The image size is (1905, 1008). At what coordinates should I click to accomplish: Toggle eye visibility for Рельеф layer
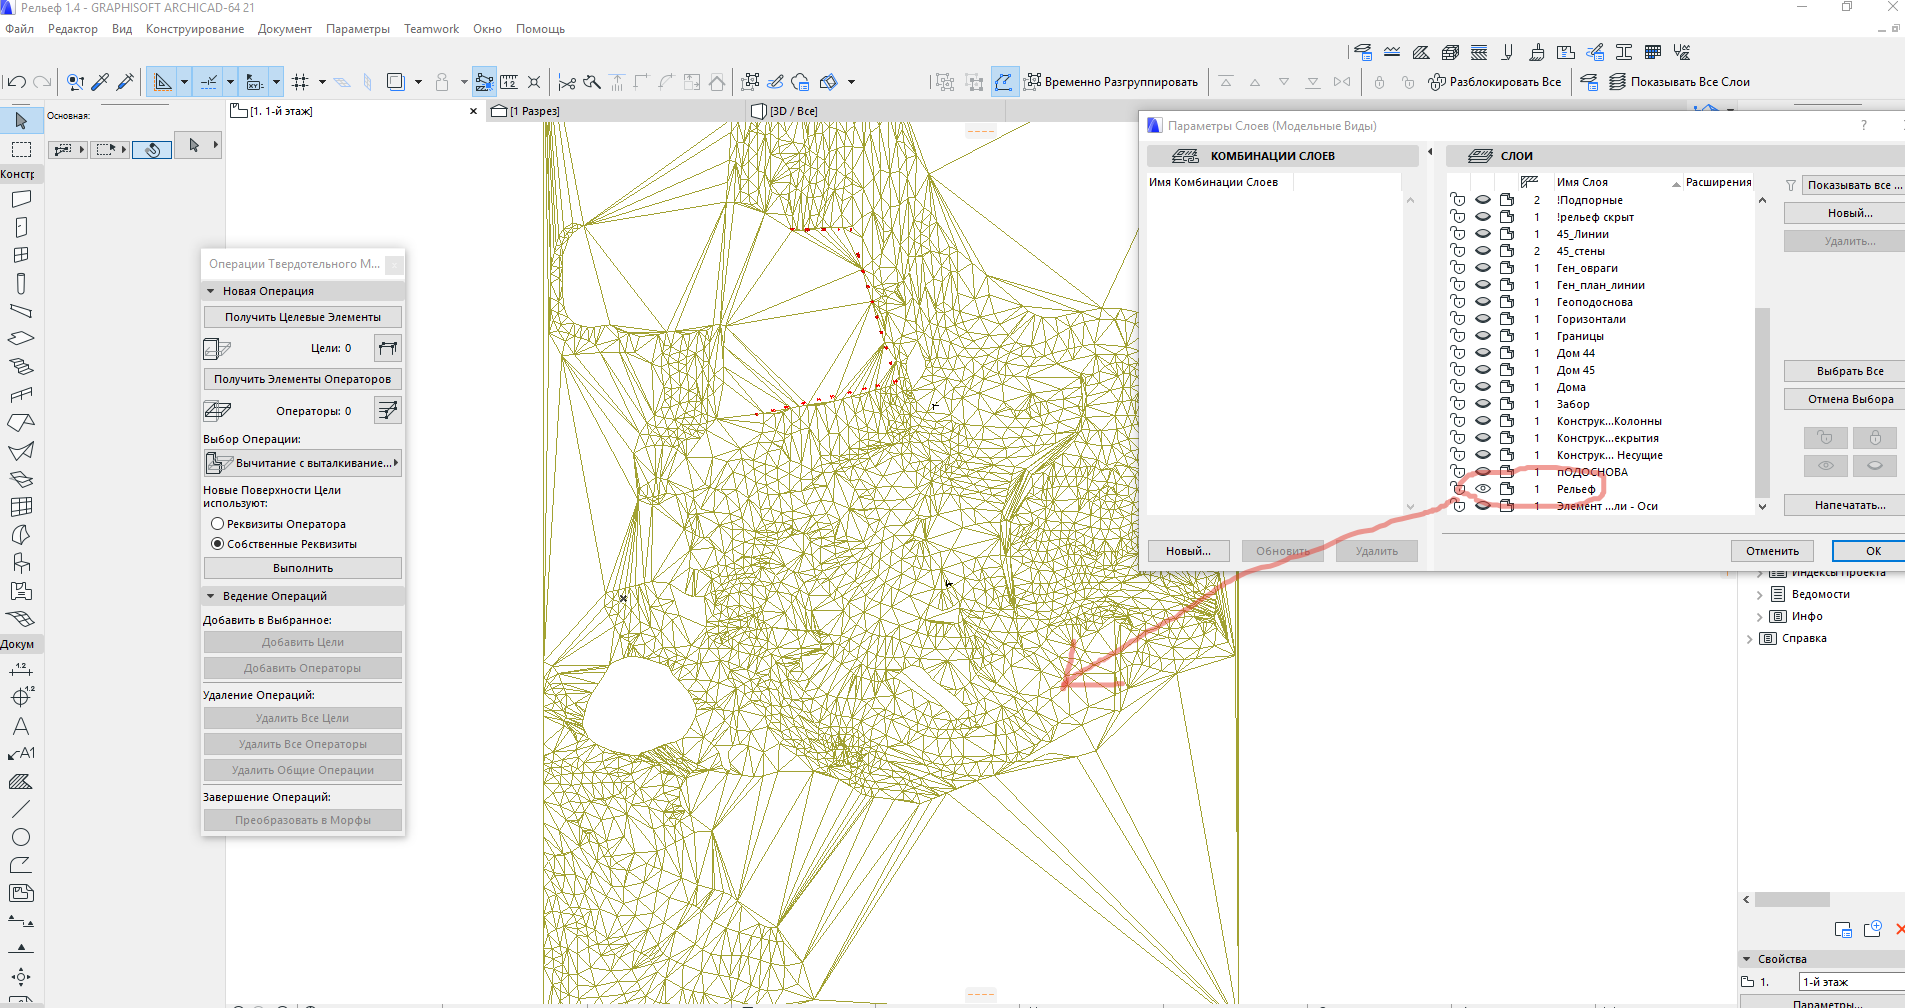click(x=1483, y=489)
